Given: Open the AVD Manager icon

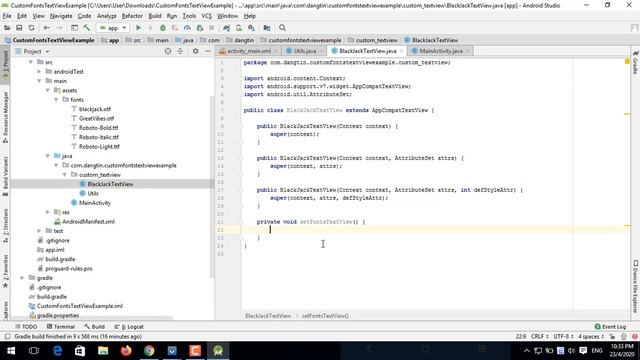Looking at the screenshot, I should point(239,28).
